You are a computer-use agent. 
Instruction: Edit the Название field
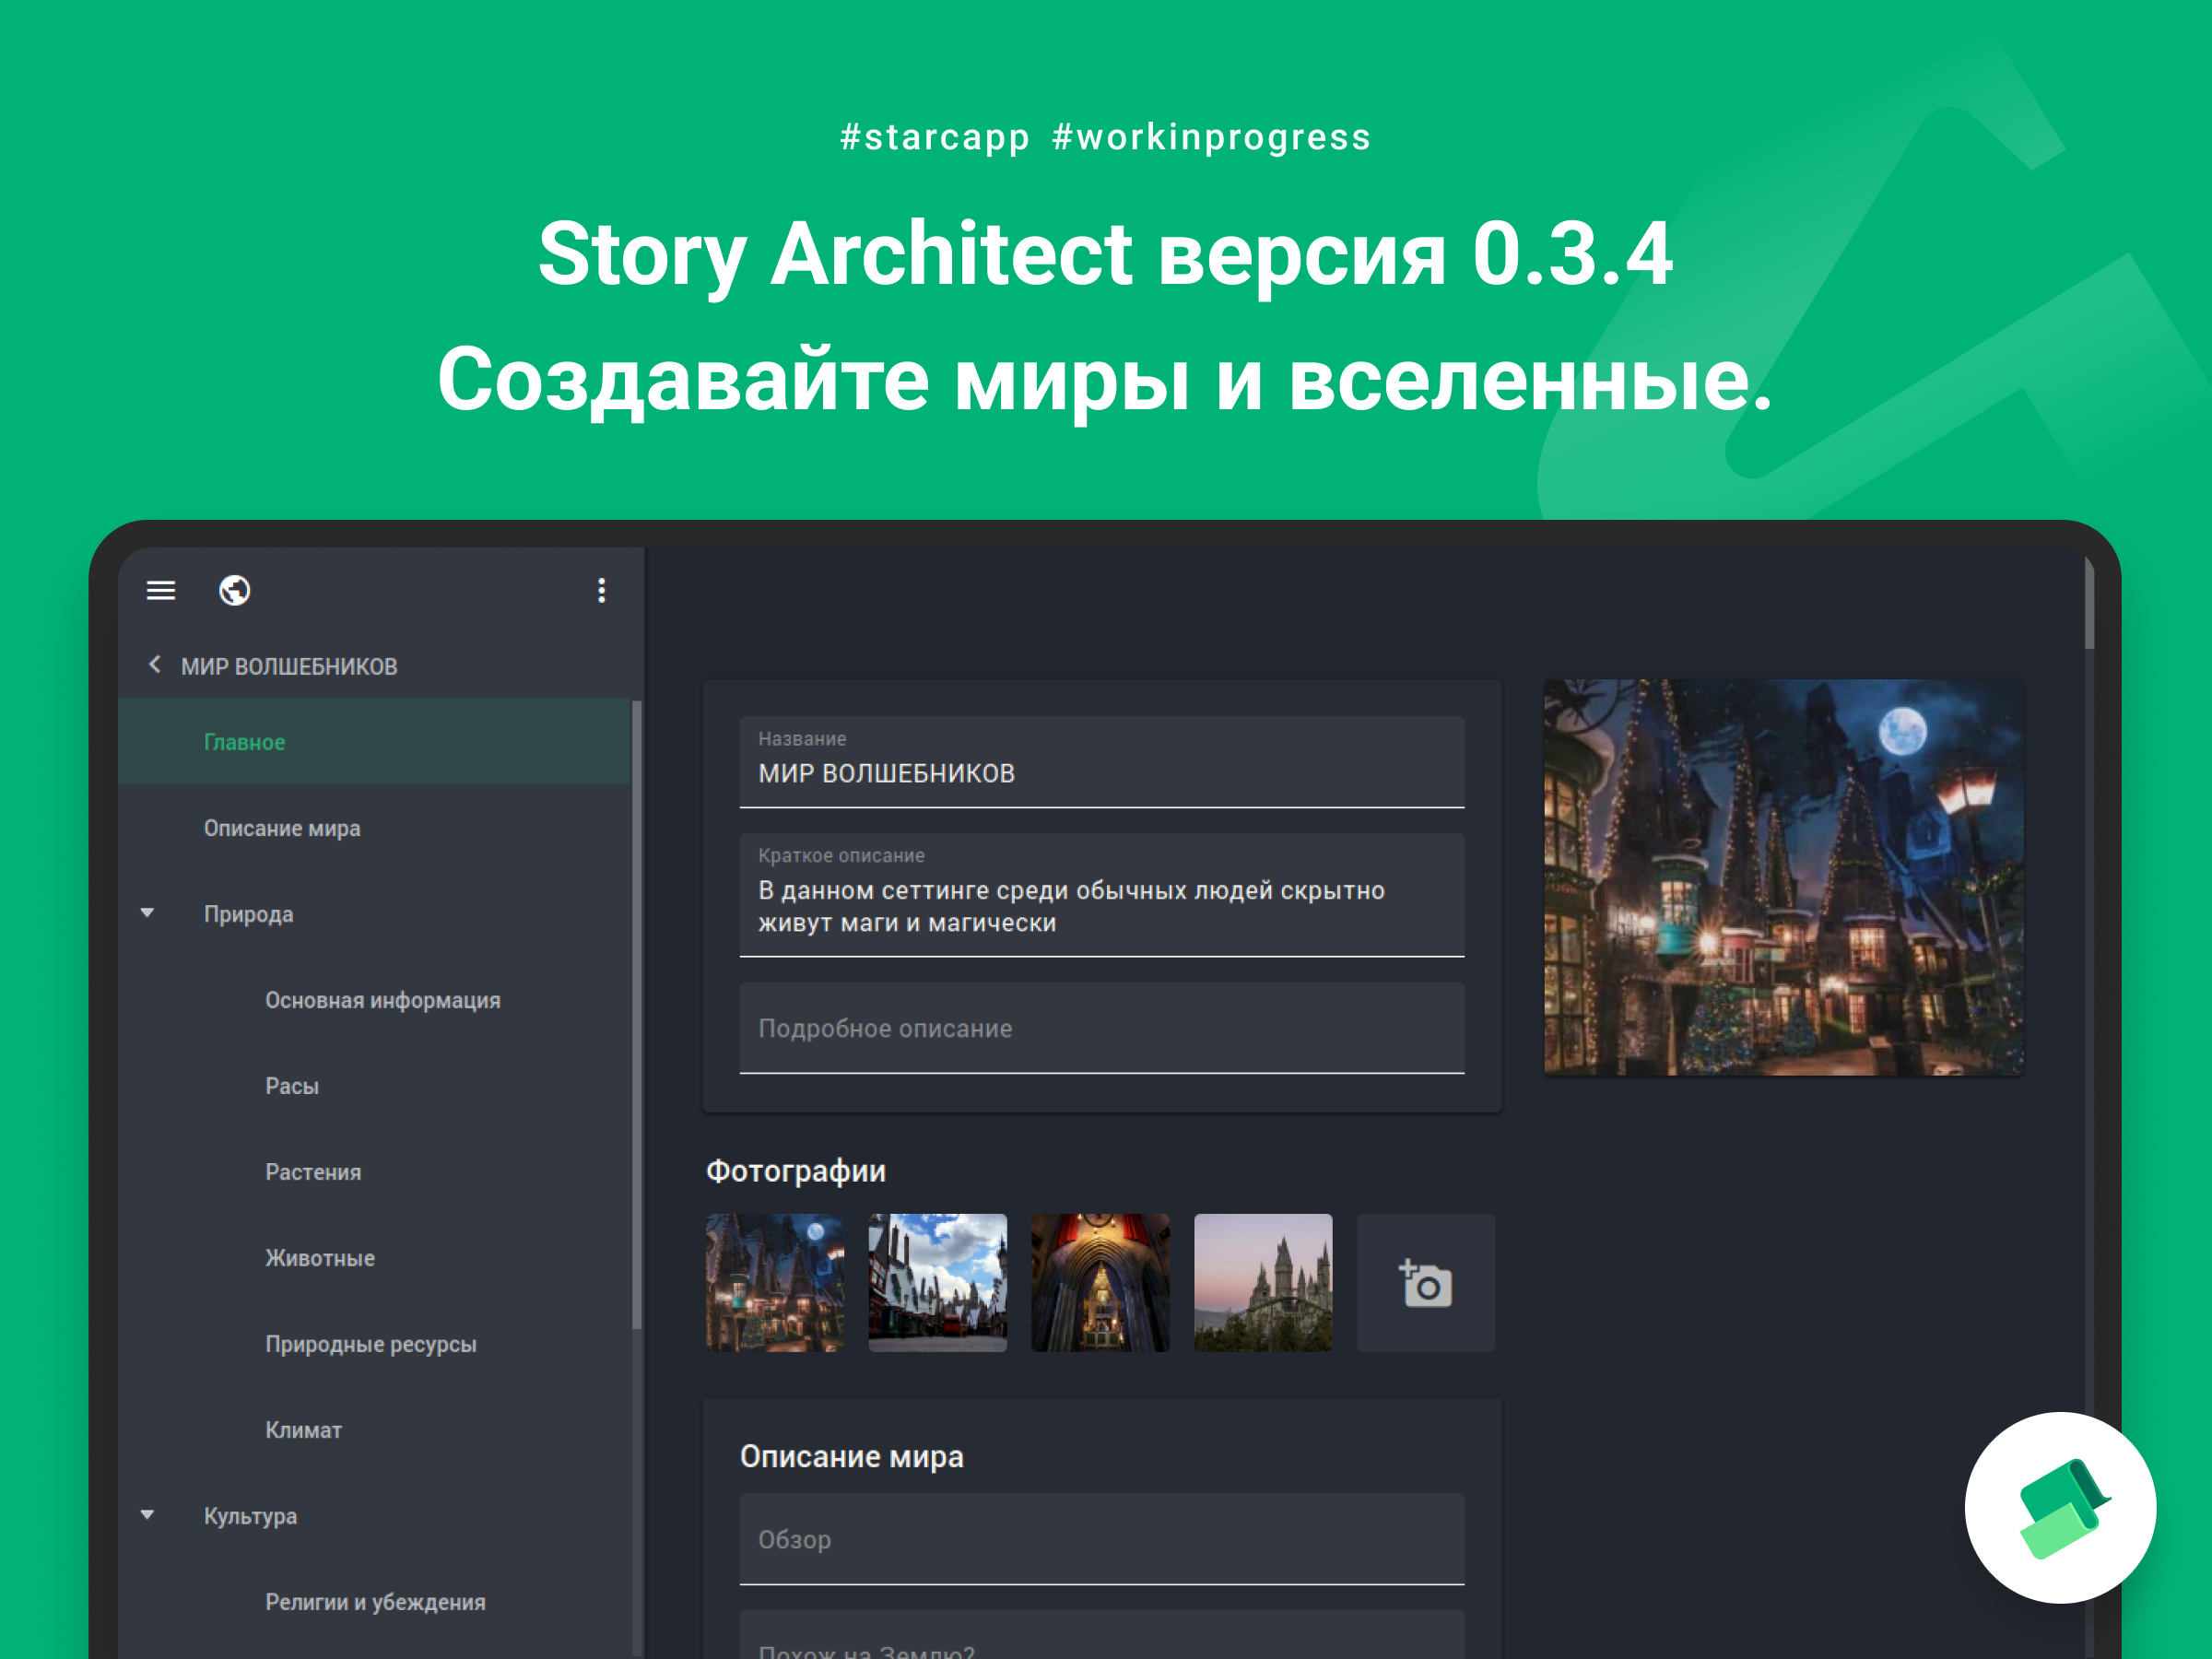[1102, 762]
